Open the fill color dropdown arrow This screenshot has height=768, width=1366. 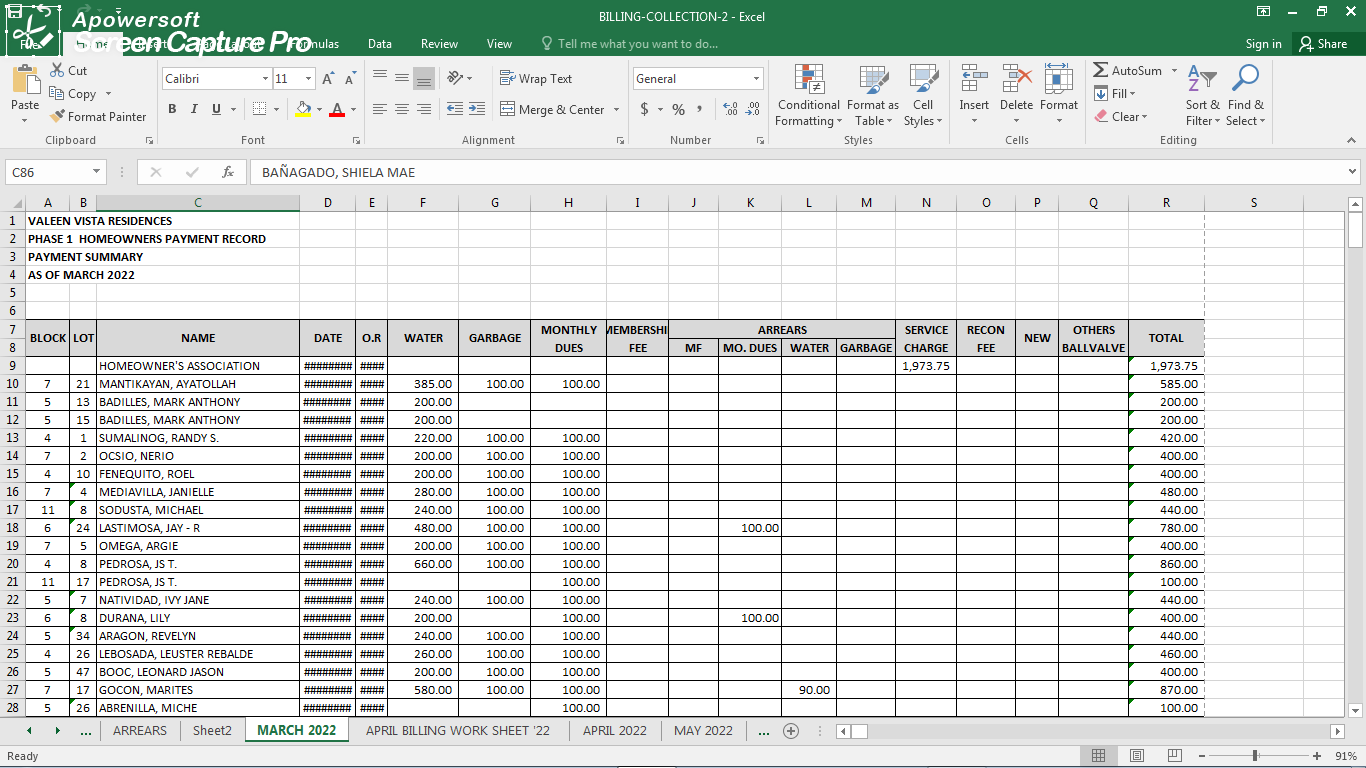pyautogui.click(x=319, y=109)
